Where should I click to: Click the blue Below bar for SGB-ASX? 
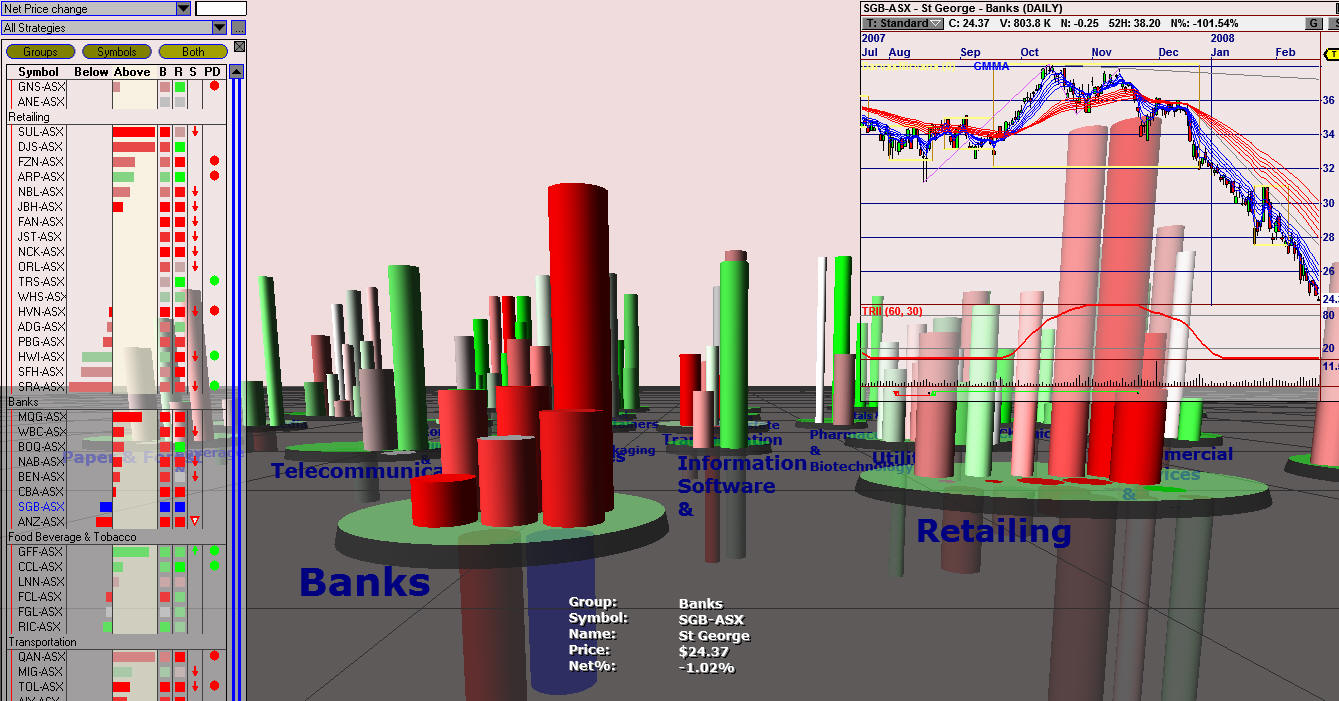pyautogui.click(x=106, y=507)
